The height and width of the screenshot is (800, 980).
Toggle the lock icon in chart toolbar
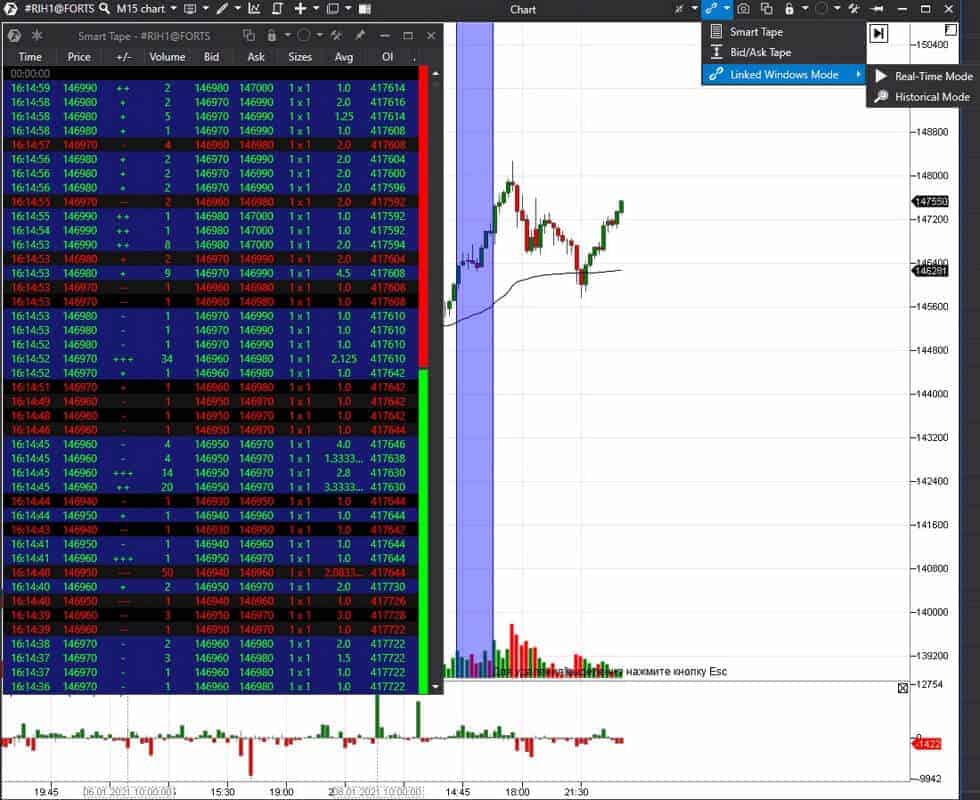pos(790,9)
